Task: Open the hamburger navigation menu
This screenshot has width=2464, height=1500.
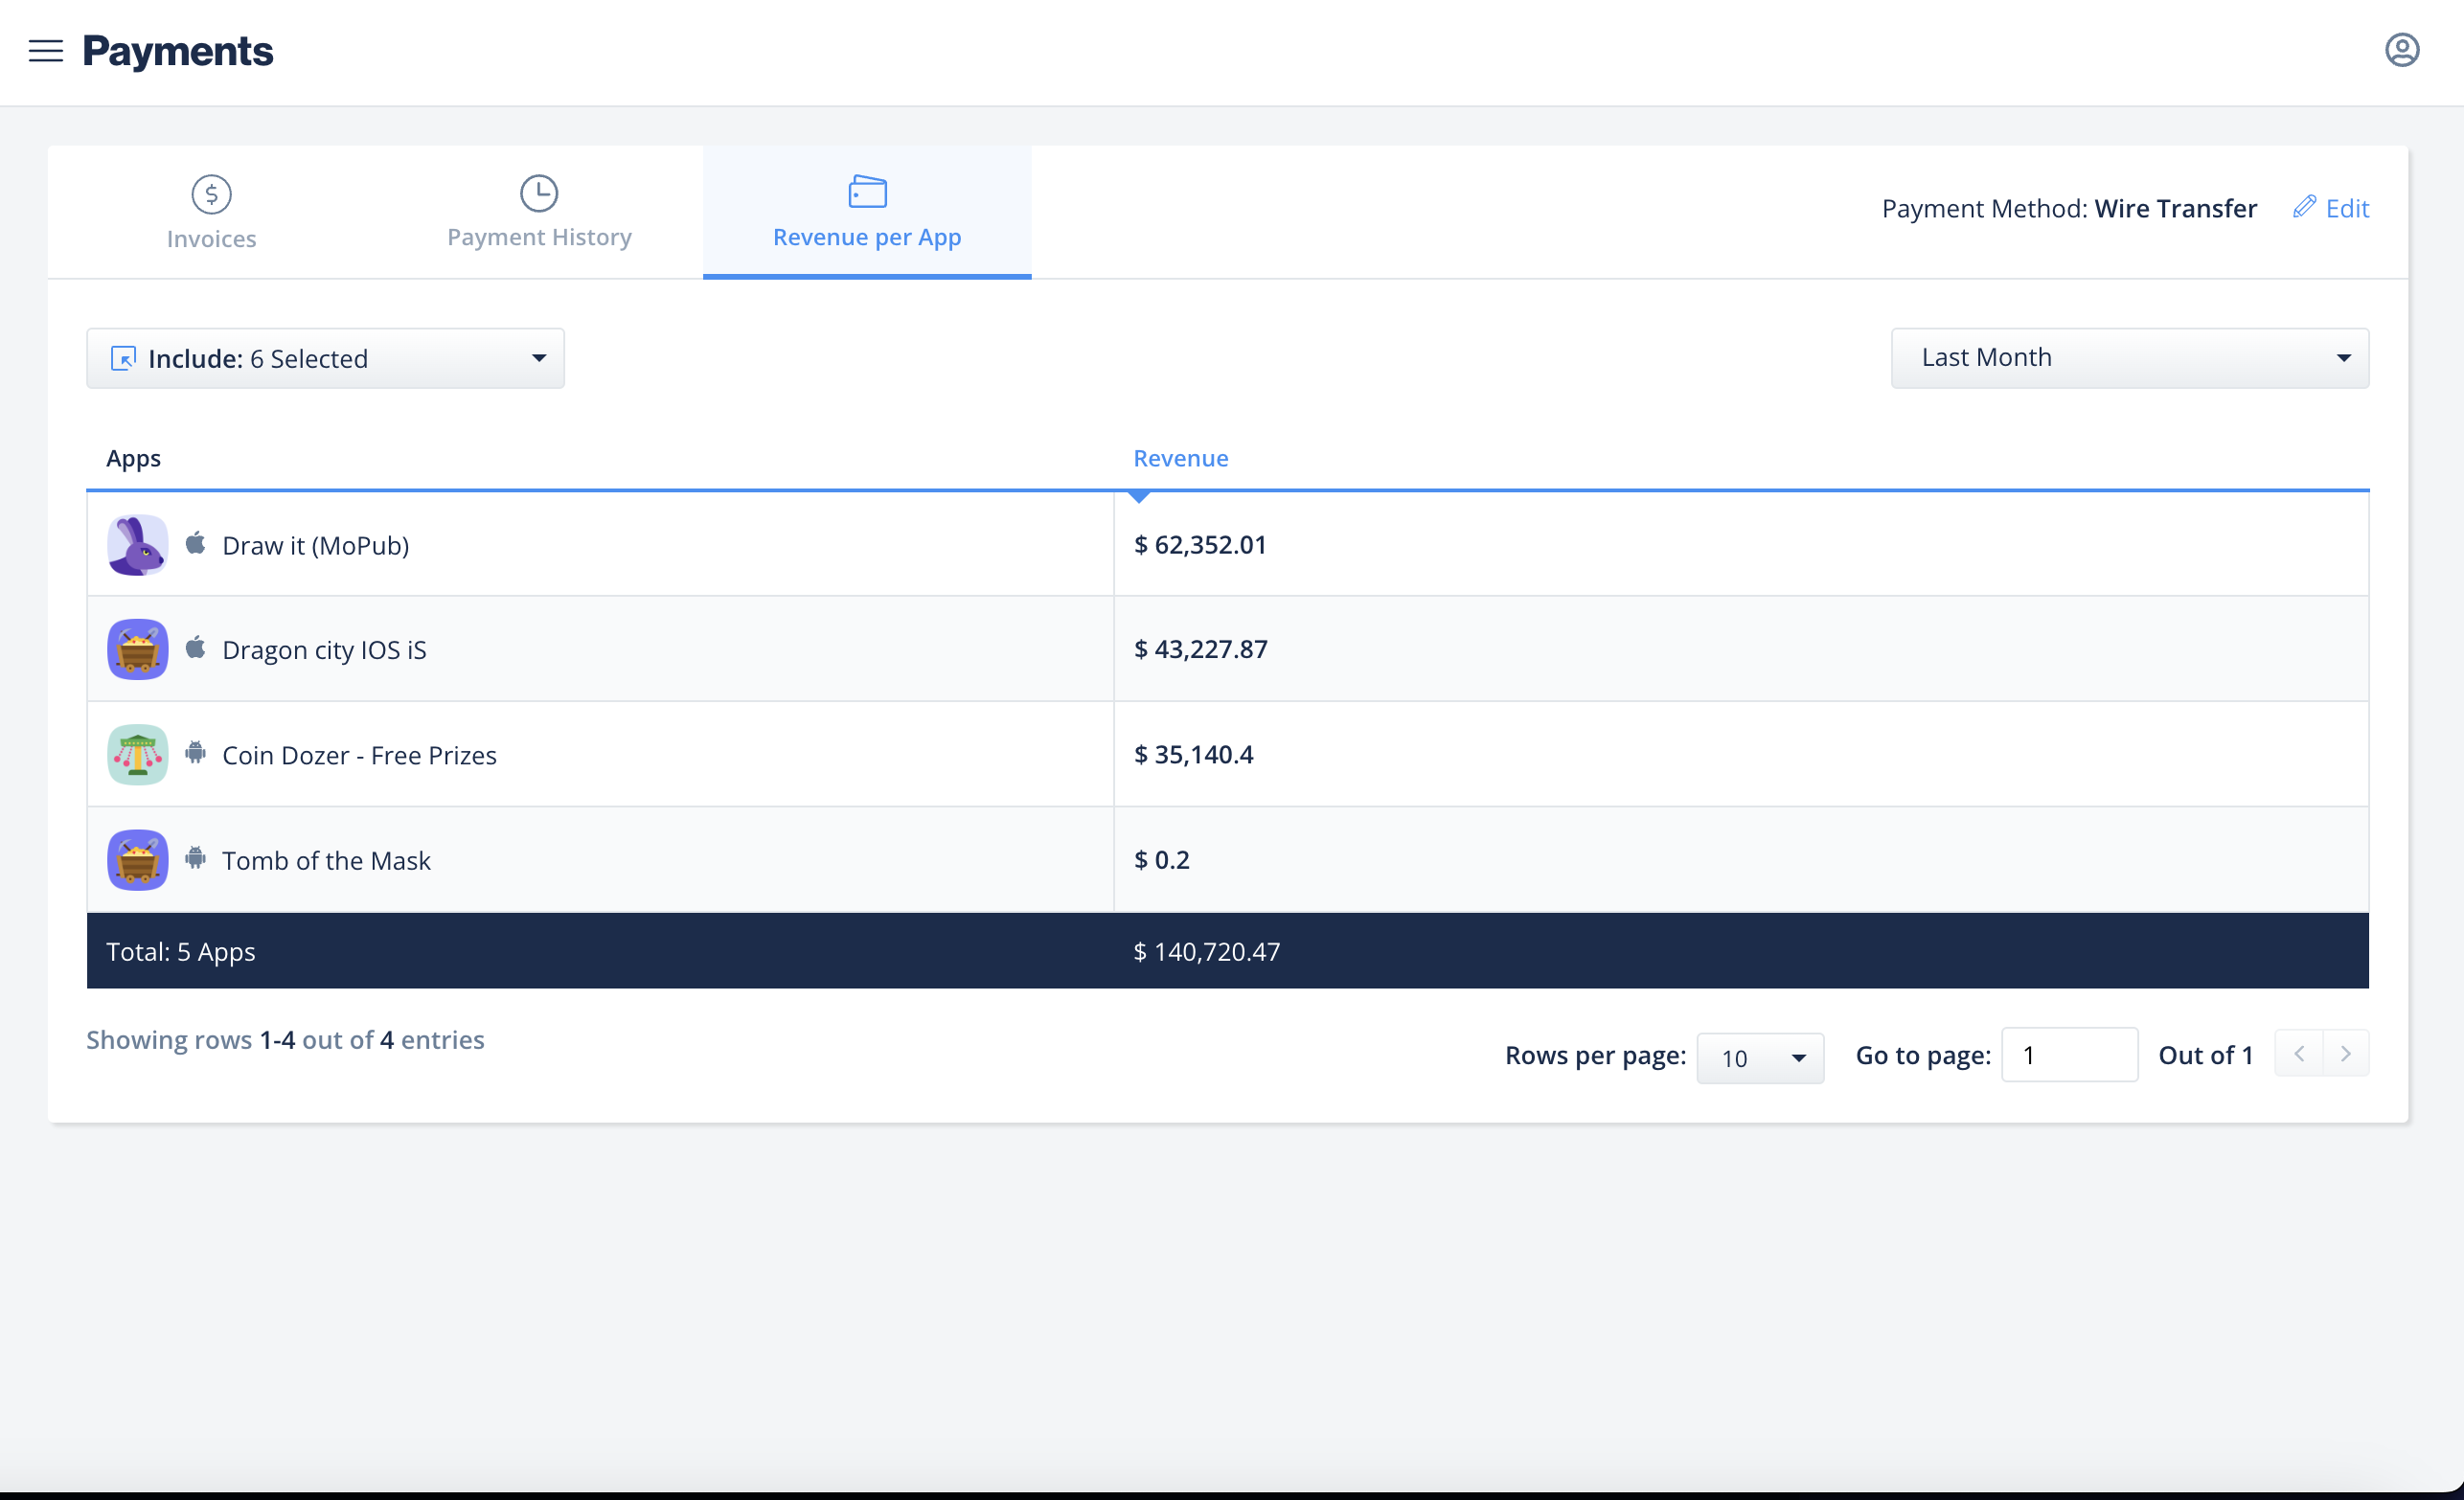Action: click(x=46, y=51)
